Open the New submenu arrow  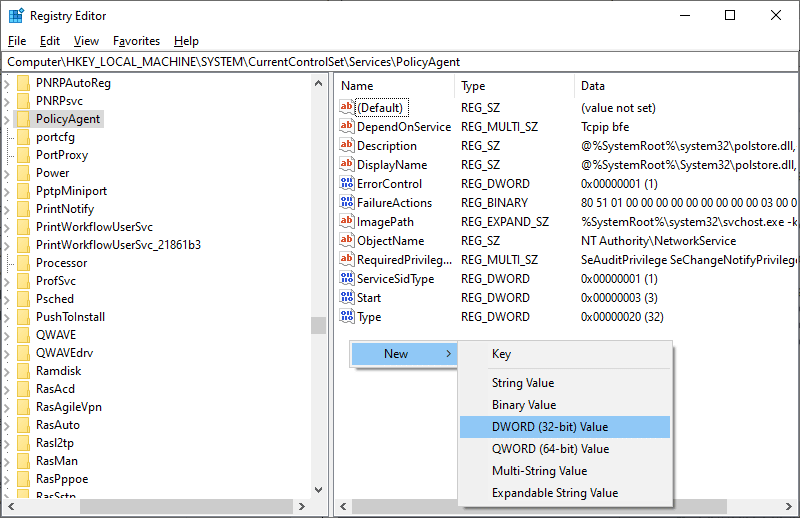[448, 354]
